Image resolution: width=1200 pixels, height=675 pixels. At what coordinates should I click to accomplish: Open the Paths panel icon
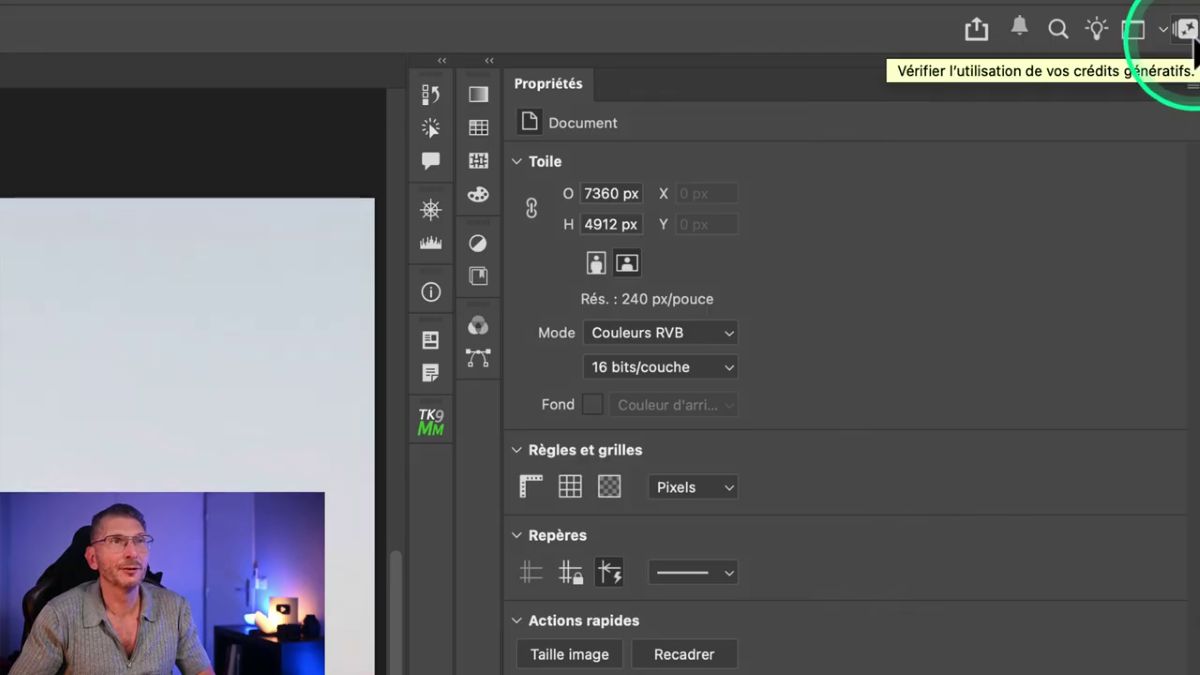479,358
